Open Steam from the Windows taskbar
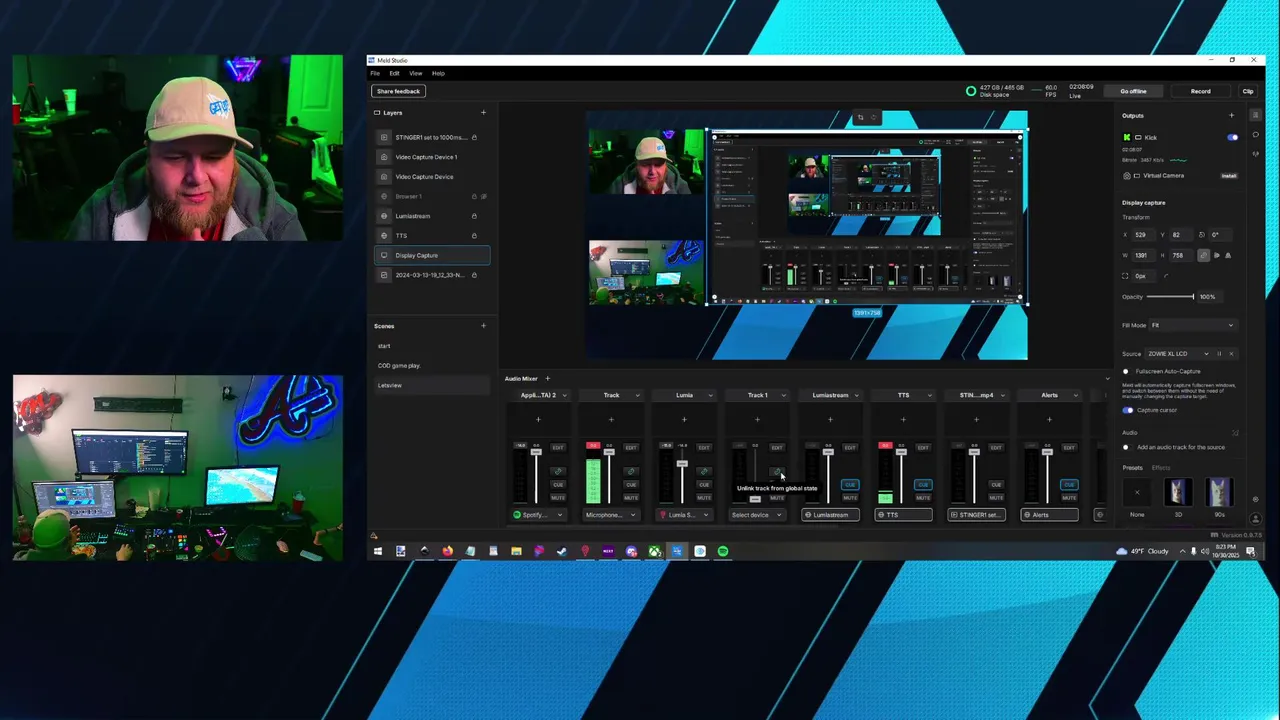This screenshot has height=720, width=1280. (x=562, y=551)
